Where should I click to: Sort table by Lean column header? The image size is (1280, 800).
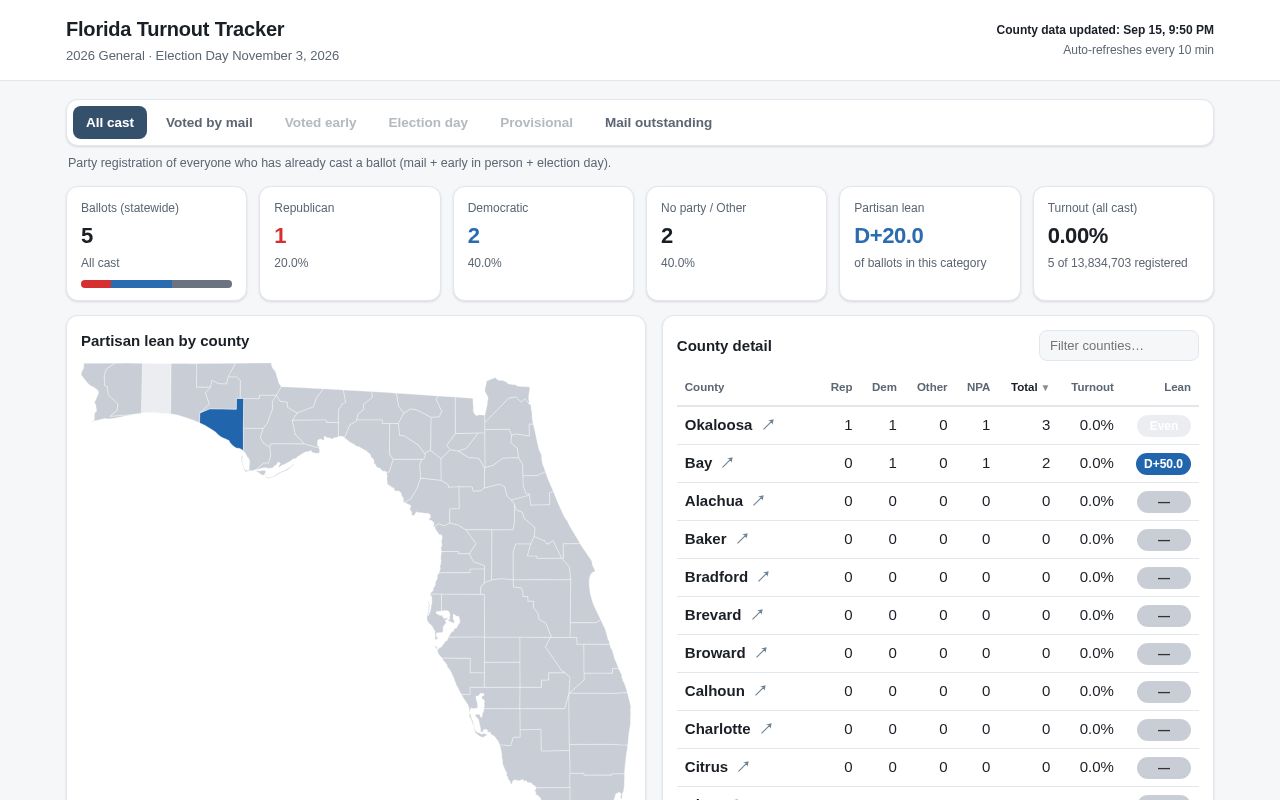point(1177,387)
